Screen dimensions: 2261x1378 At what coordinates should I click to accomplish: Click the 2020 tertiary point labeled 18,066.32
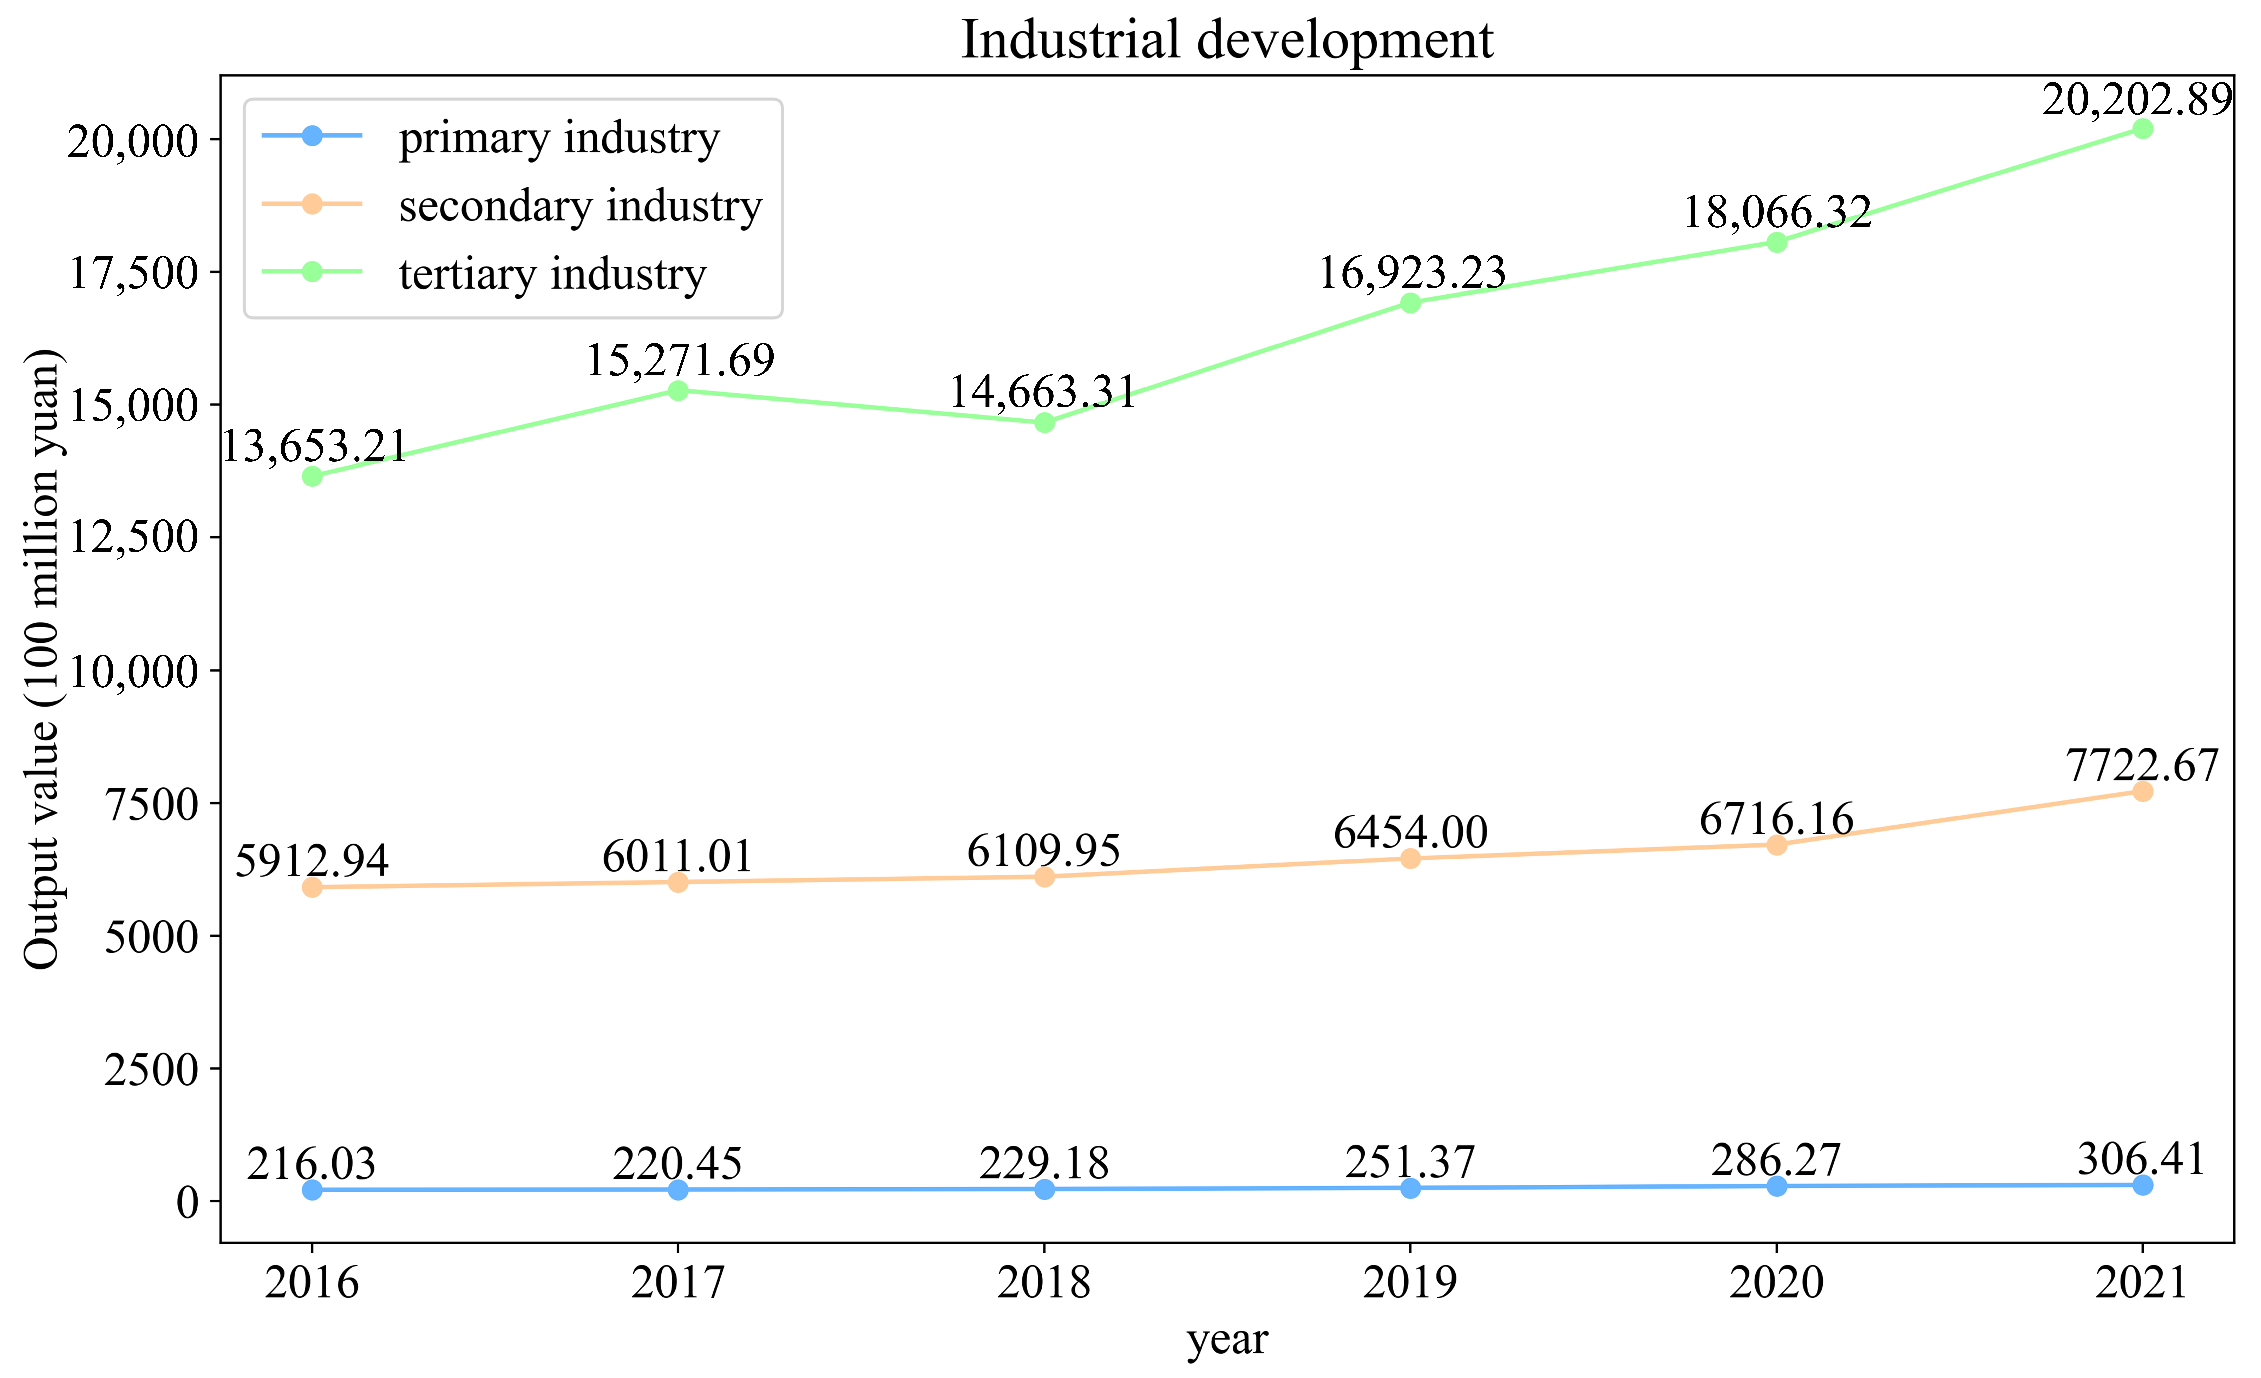point(1776,242)
